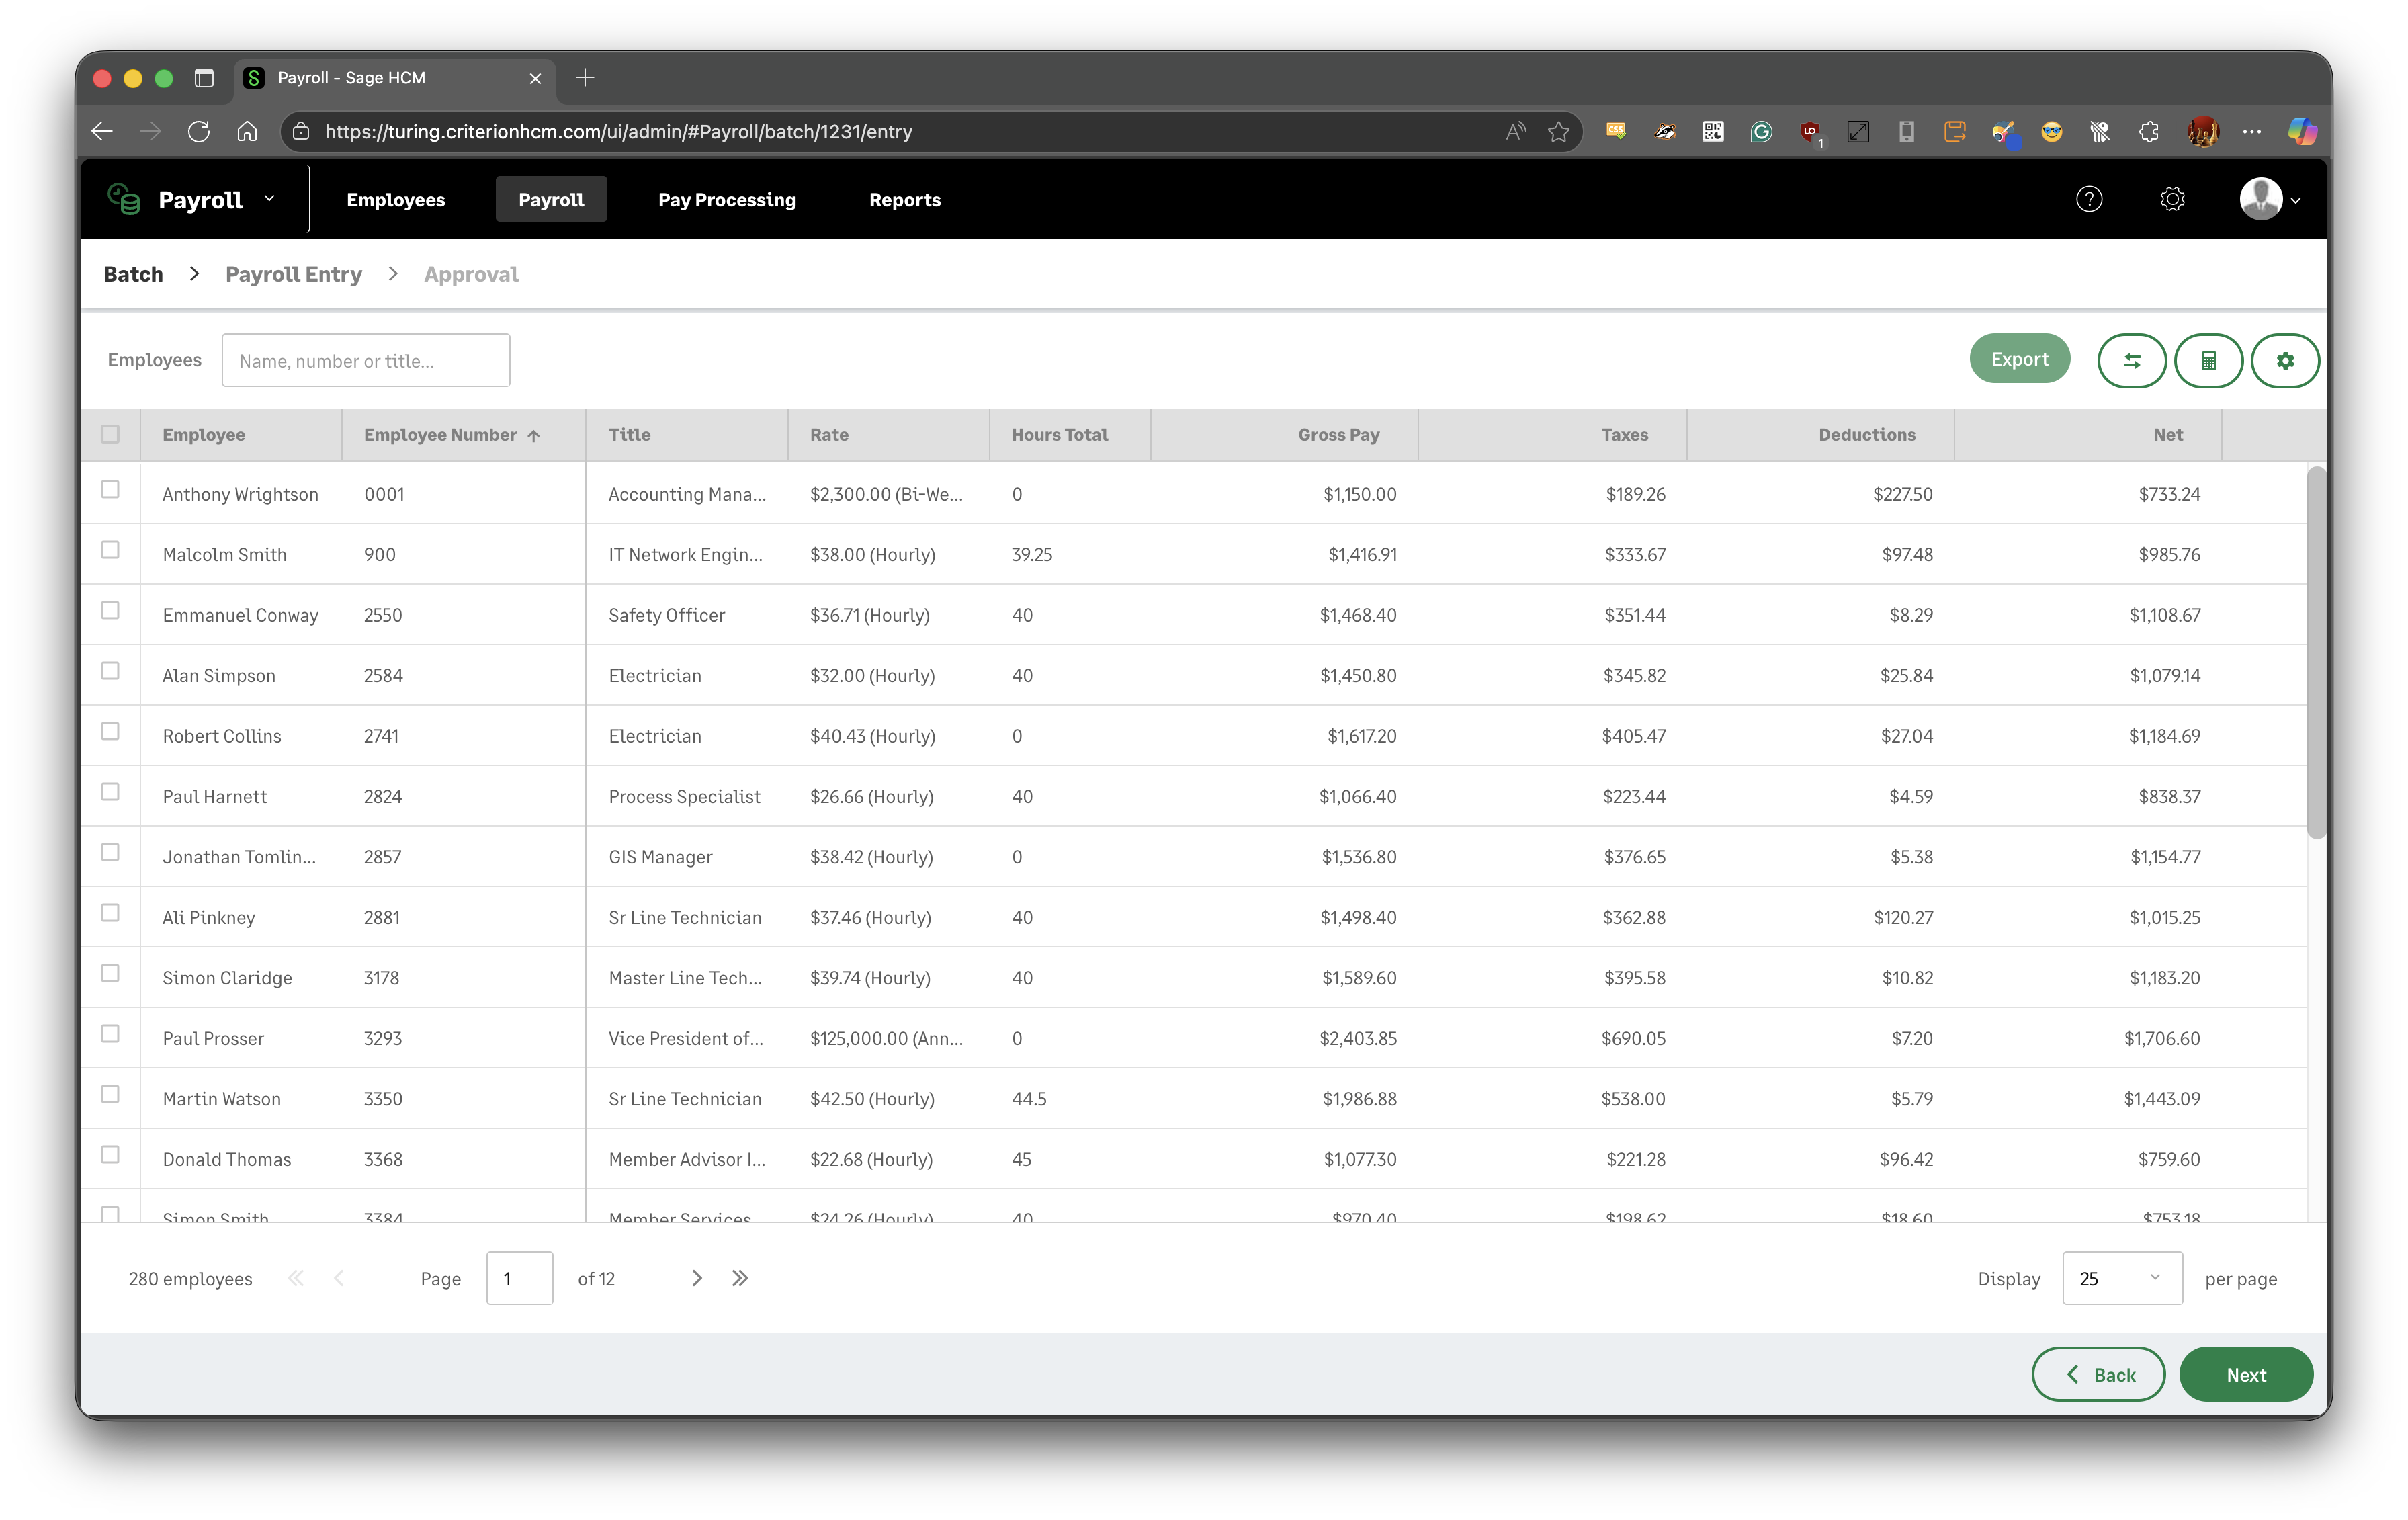The image size is (2408, 1520).
Task: Jump to last page double arrow
Action: (x=740, y=1278)
